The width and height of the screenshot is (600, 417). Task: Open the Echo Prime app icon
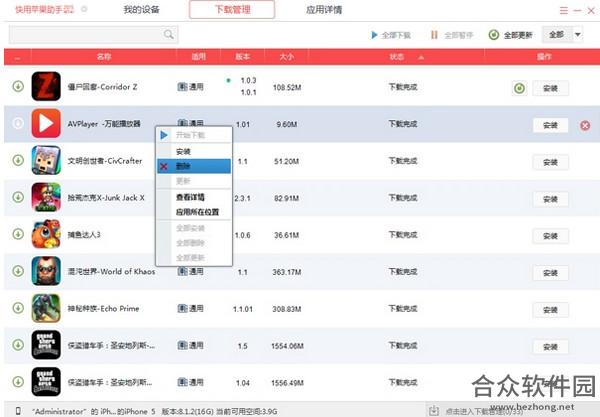click(46, 308)
